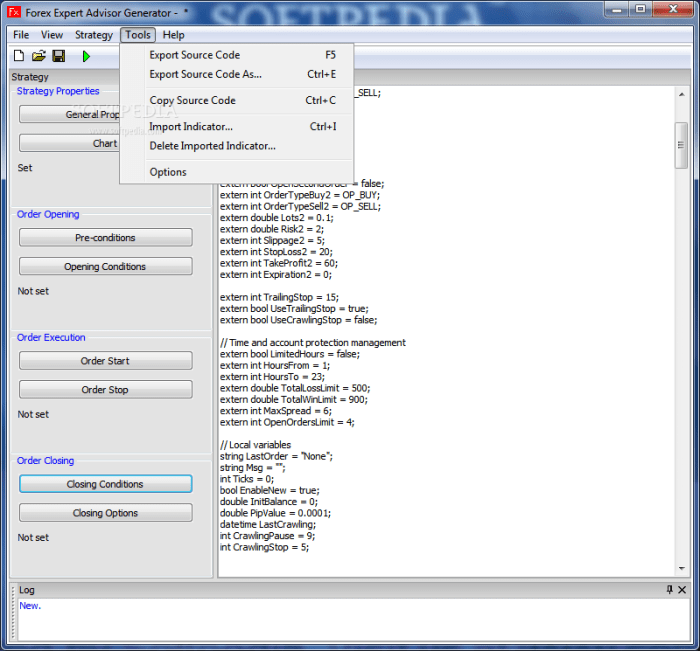
Task: Click the Order Stop button
Action: [x=105, y=390]
